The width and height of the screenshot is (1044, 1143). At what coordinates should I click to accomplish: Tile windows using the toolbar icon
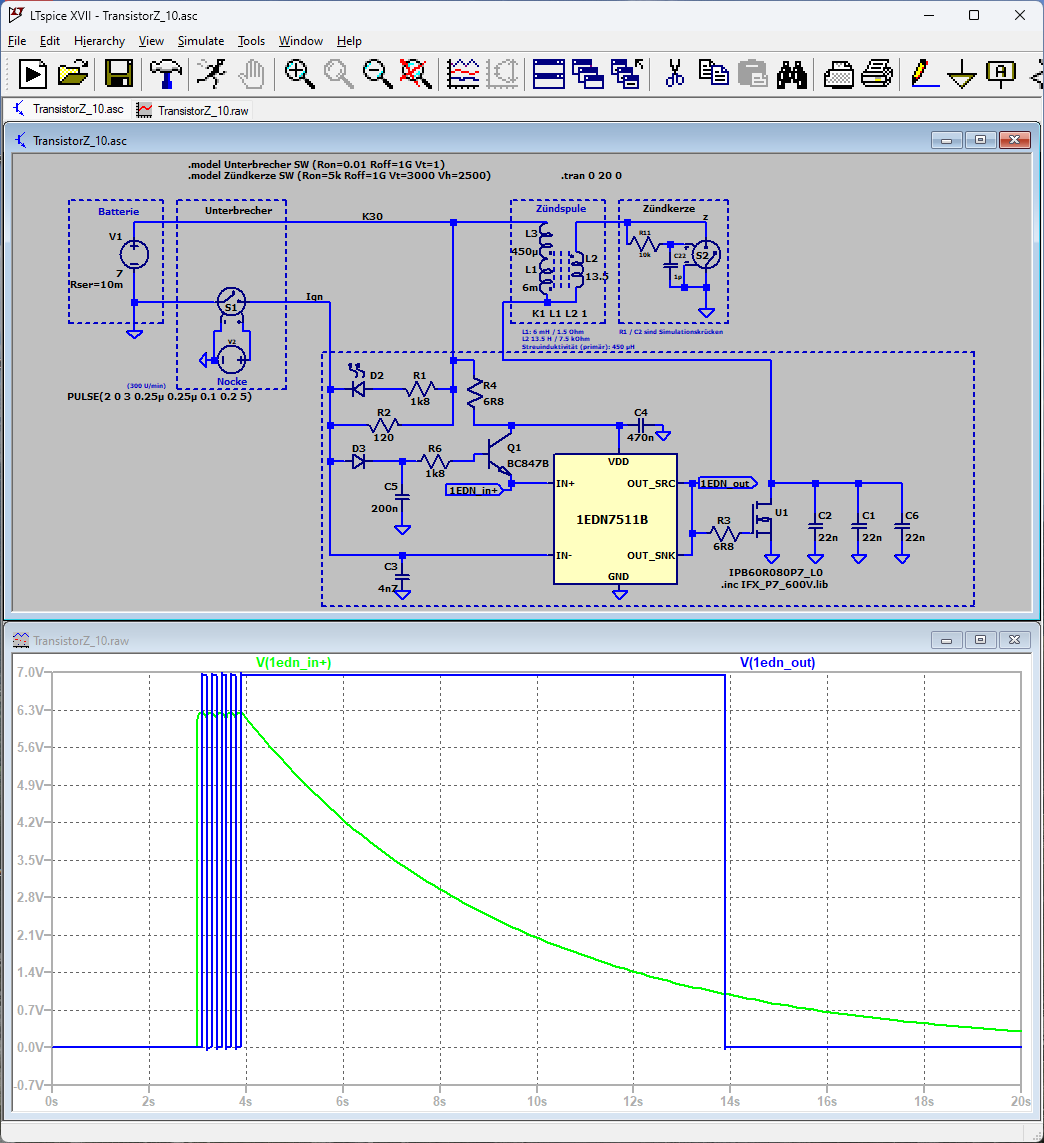[548, 73]
